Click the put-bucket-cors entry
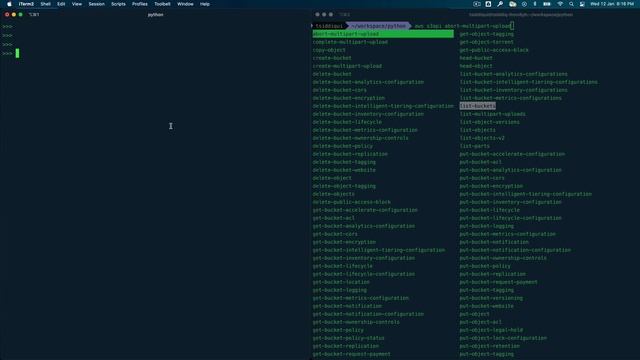640x360 pixels. pos(482,178)
